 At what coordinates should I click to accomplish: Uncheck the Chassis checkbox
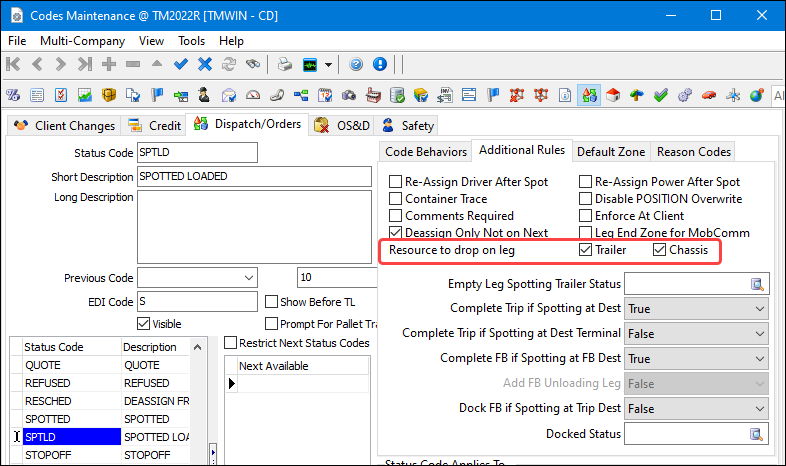[660, 250]
